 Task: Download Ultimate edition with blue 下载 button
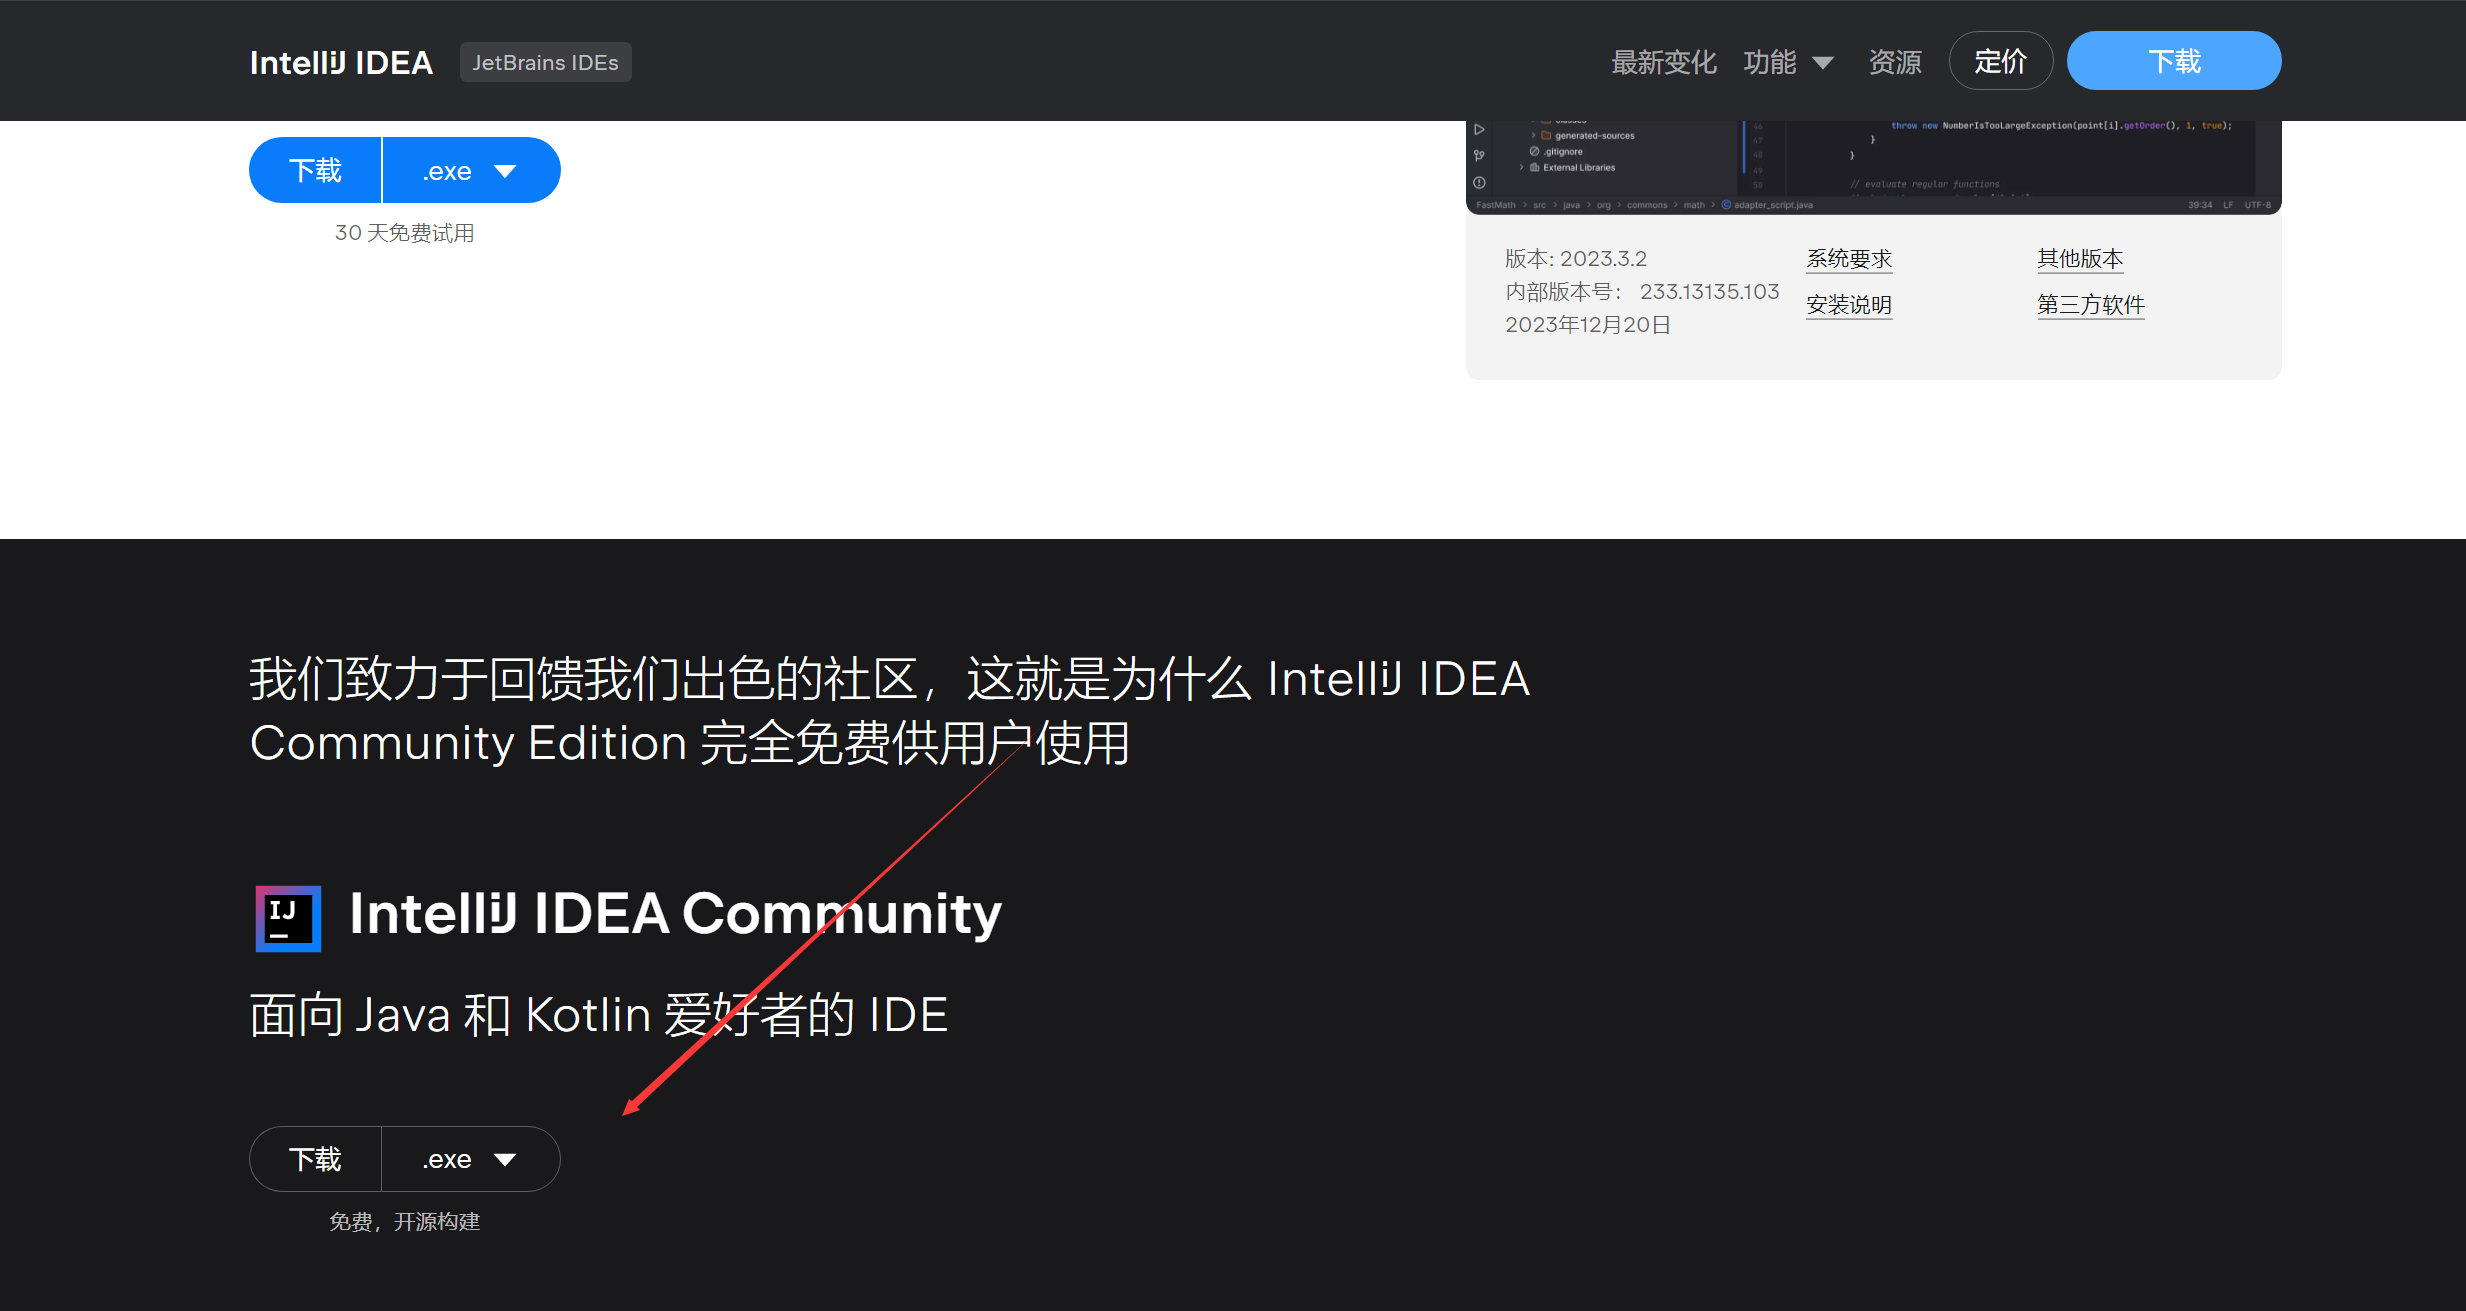[x=315, y=170]
